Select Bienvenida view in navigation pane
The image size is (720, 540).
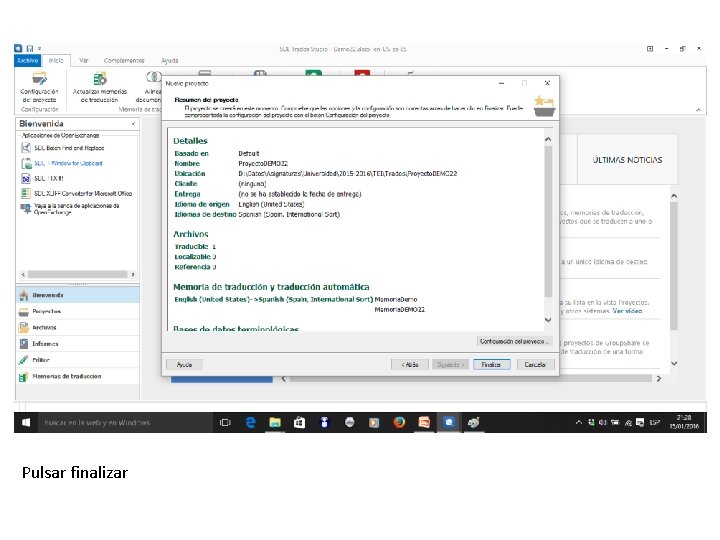[x=78, y=295]
